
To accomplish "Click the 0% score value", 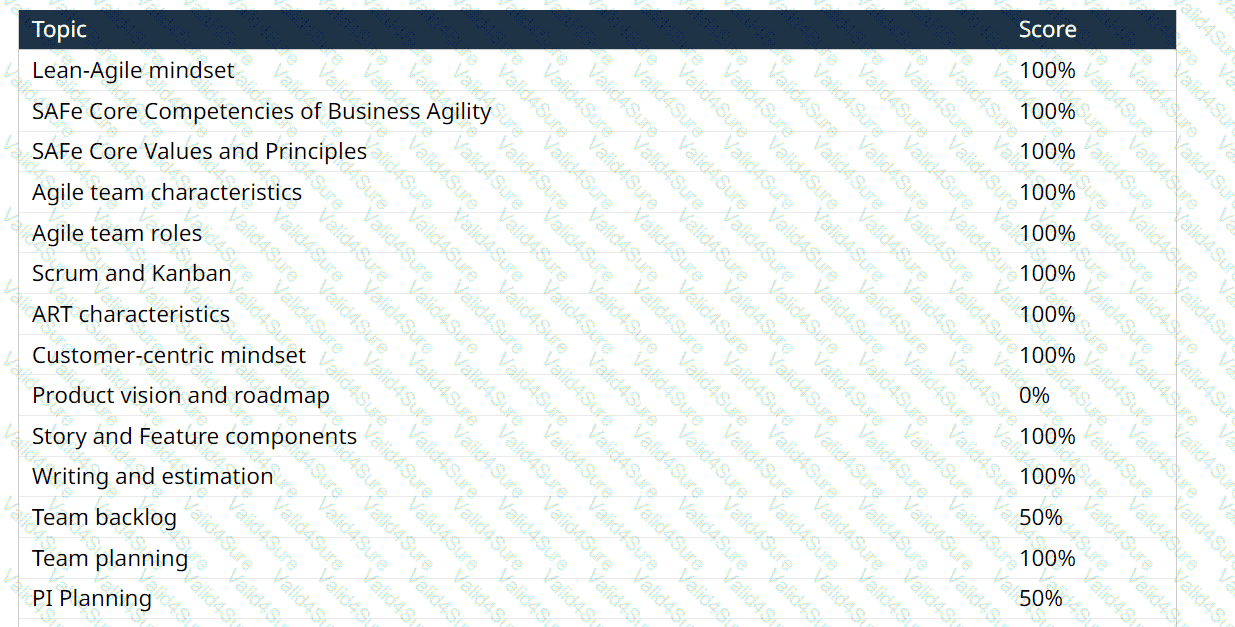I will pos(1034,395).
